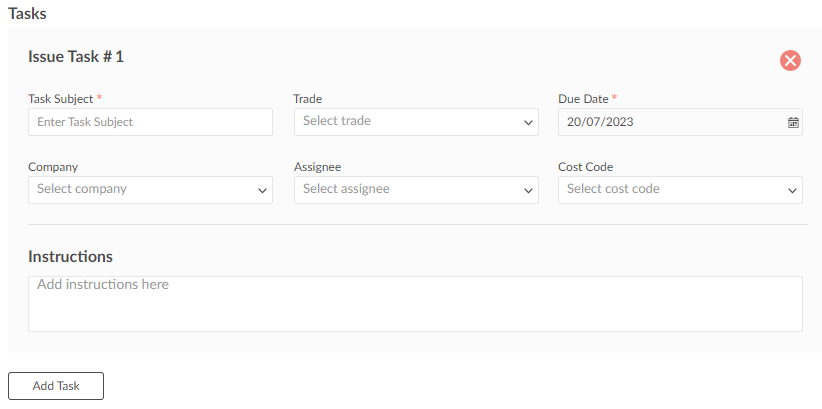Click the Add Task button

tap(56, 386)
